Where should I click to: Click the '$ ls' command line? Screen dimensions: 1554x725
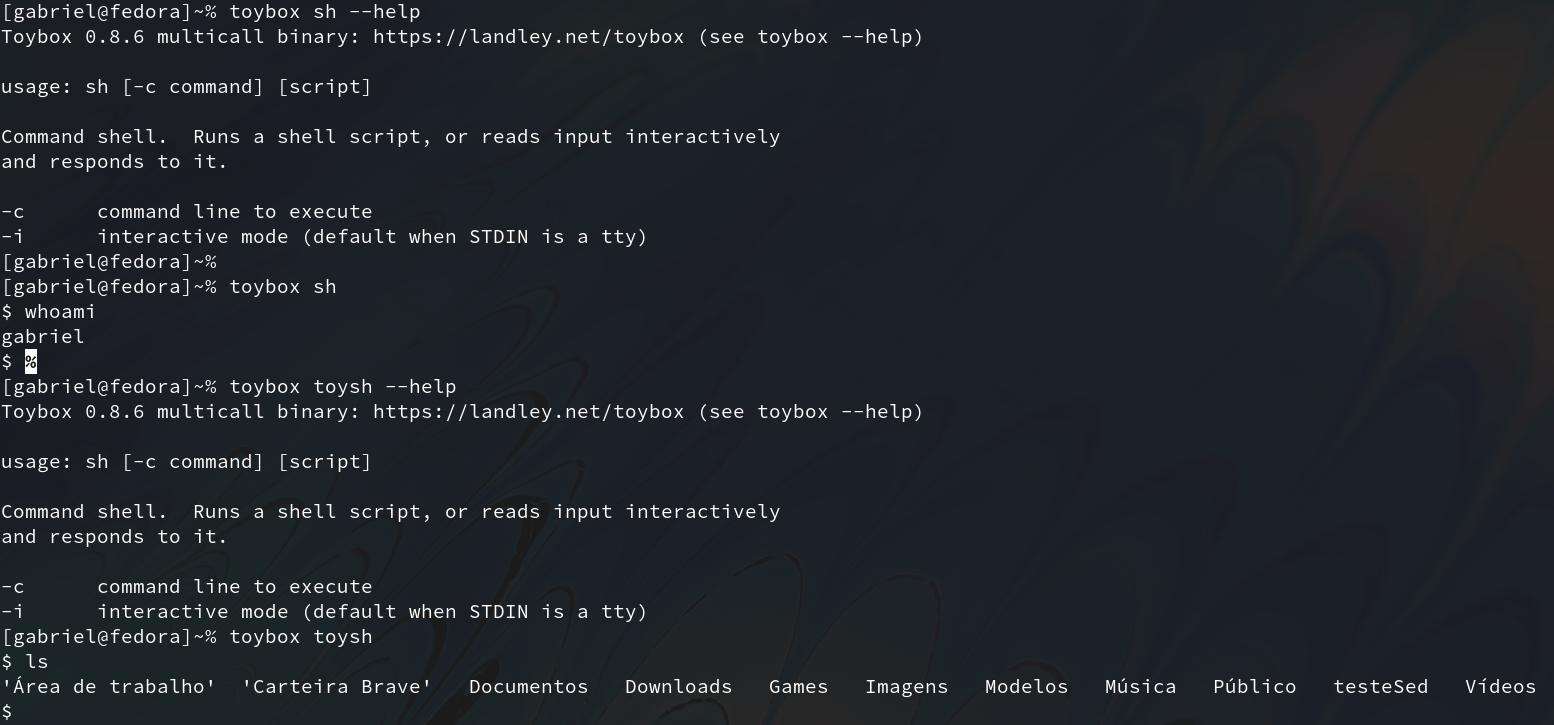25,661
